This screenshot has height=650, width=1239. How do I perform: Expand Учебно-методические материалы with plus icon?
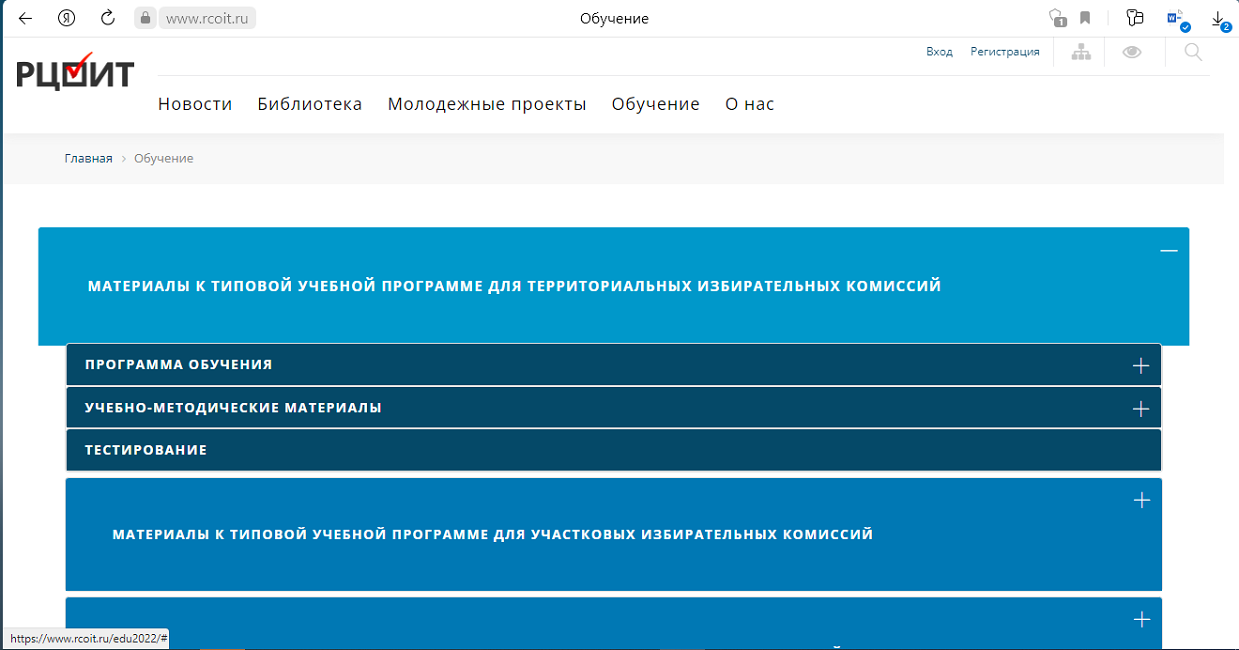tap(1141, 409)
